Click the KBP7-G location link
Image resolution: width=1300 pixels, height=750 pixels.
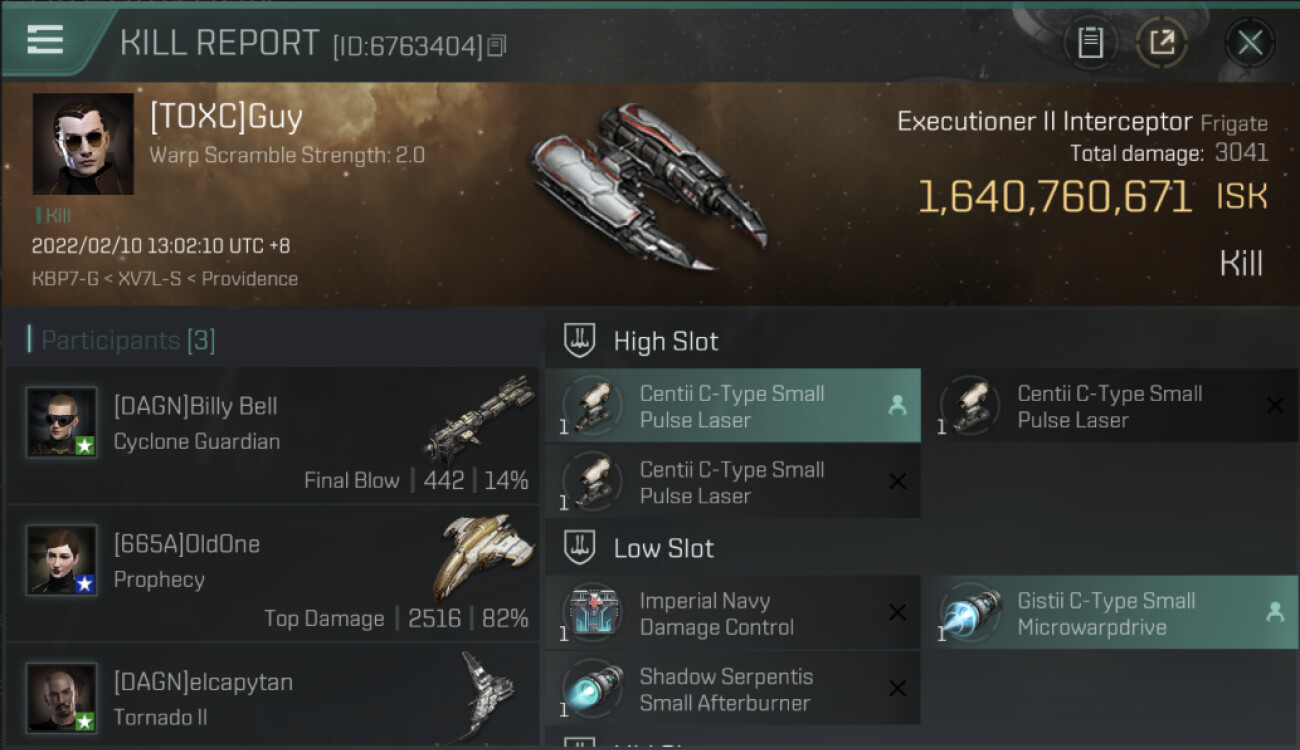[x=65, y=279]
